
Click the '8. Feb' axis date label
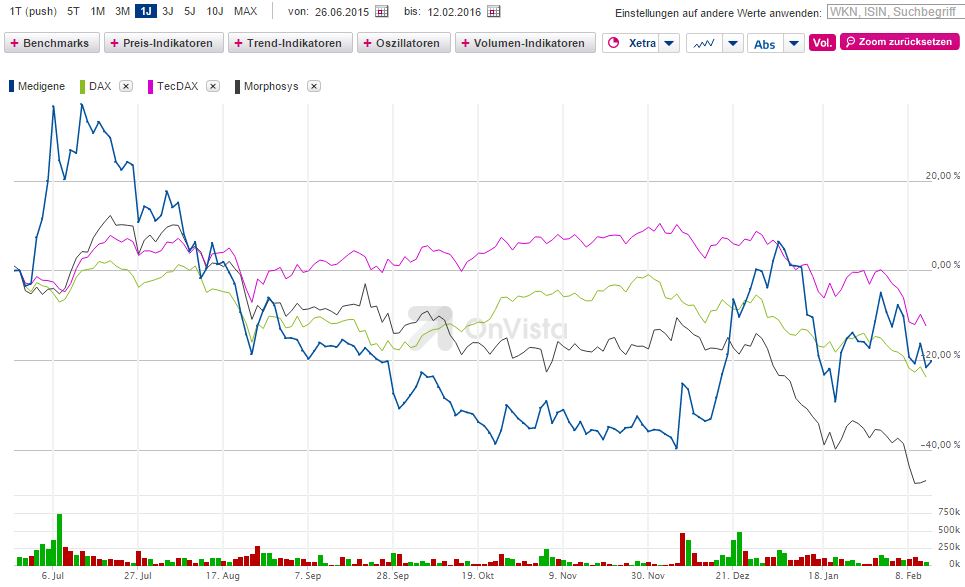(x=908, y=575)
